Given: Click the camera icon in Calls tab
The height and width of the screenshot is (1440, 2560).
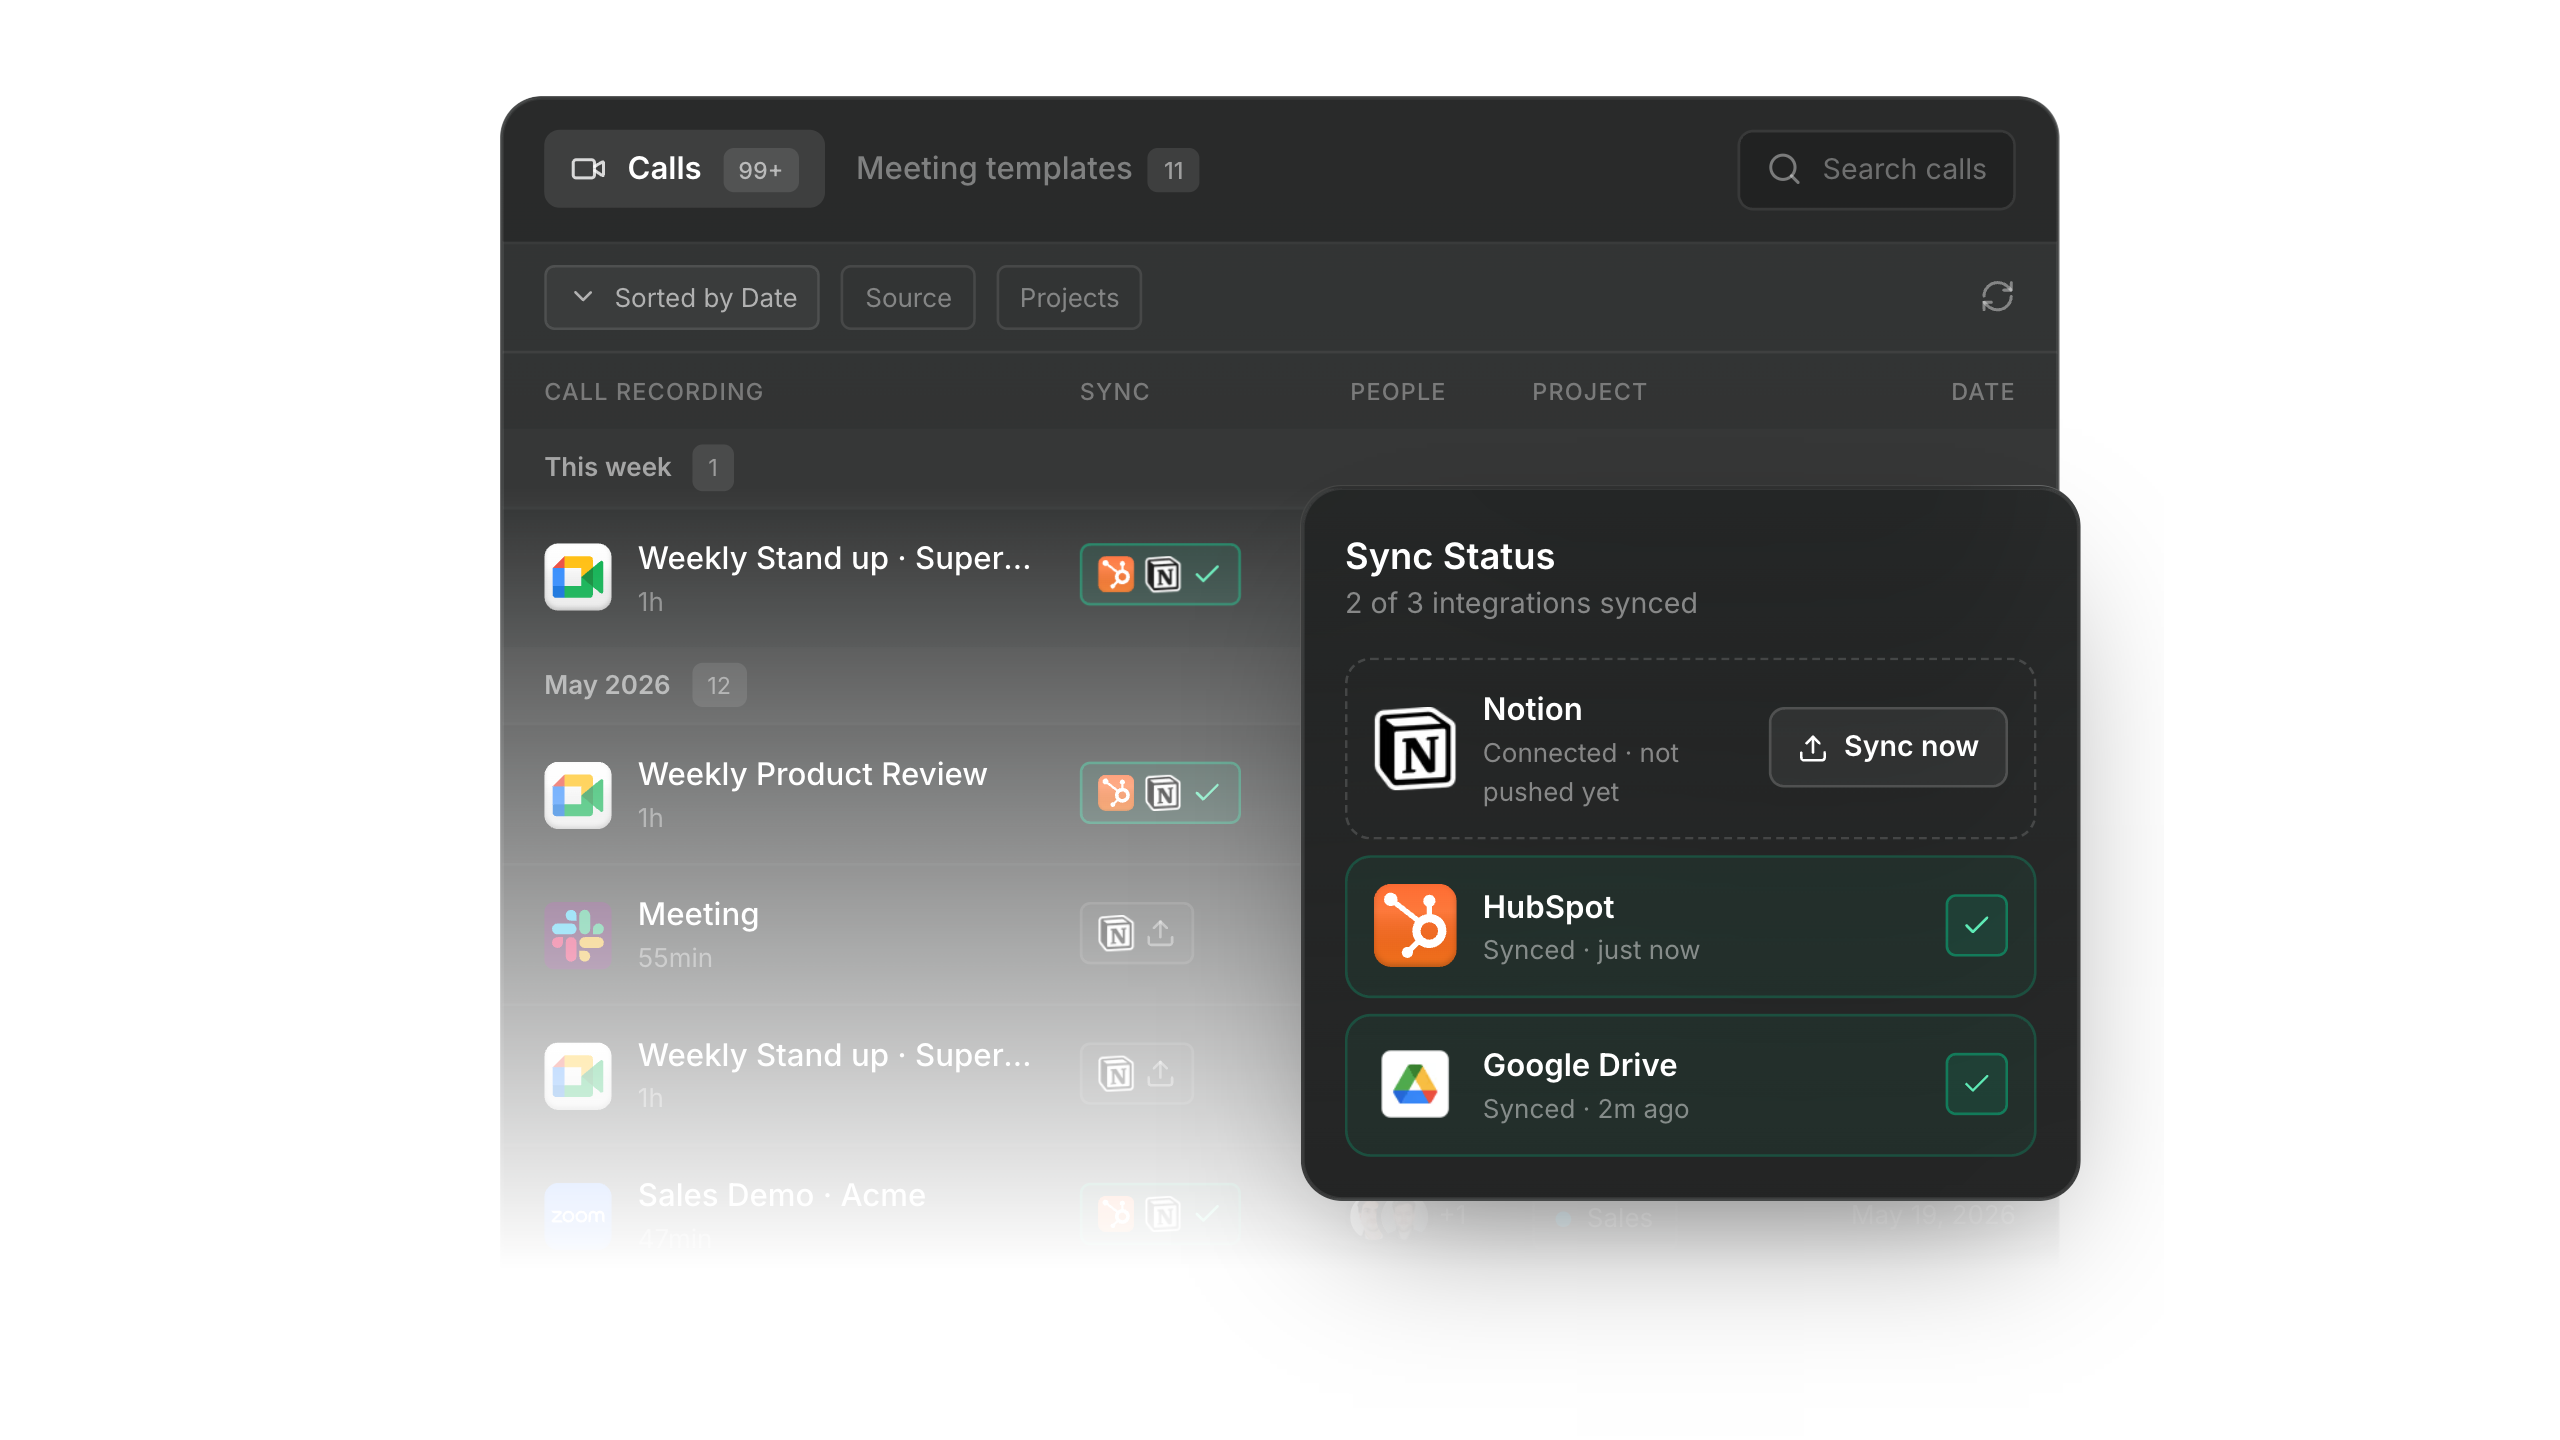Looking at the screenshot, I should point(588,169).
